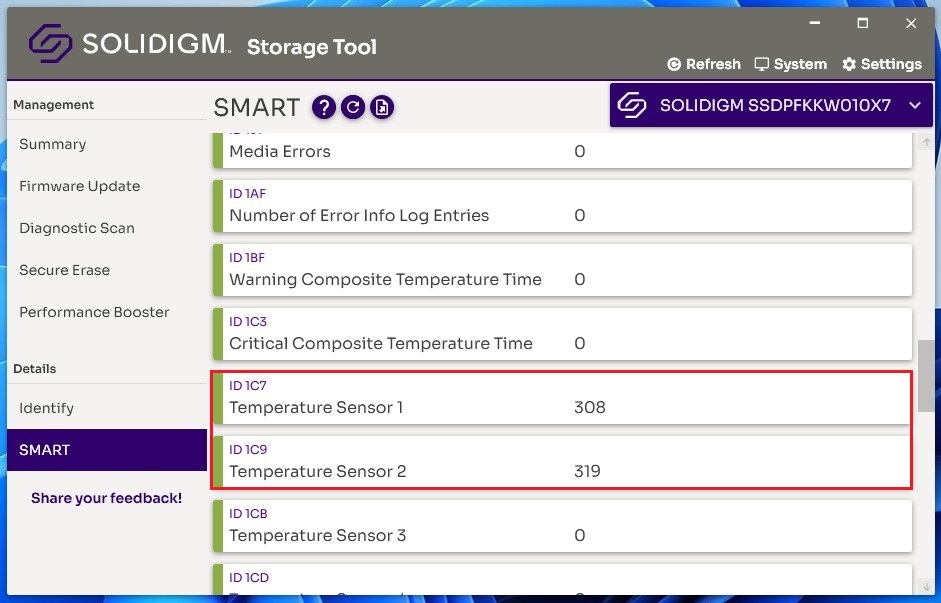Click the Storage Tool title text

pyautogui.click(x=311, y=47)
